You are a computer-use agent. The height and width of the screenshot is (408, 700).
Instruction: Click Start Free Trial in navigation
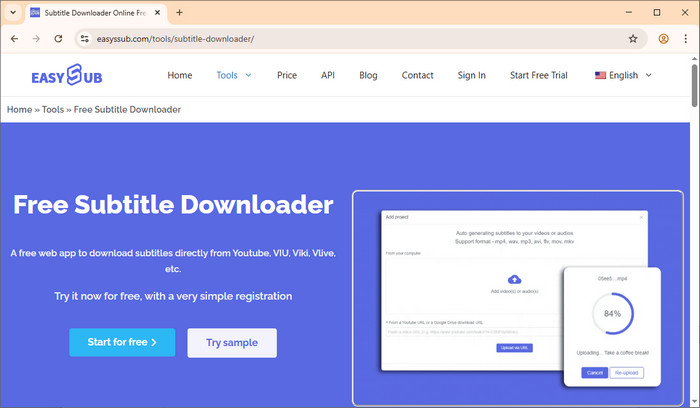pyautogui.click(x=539, y=75)
